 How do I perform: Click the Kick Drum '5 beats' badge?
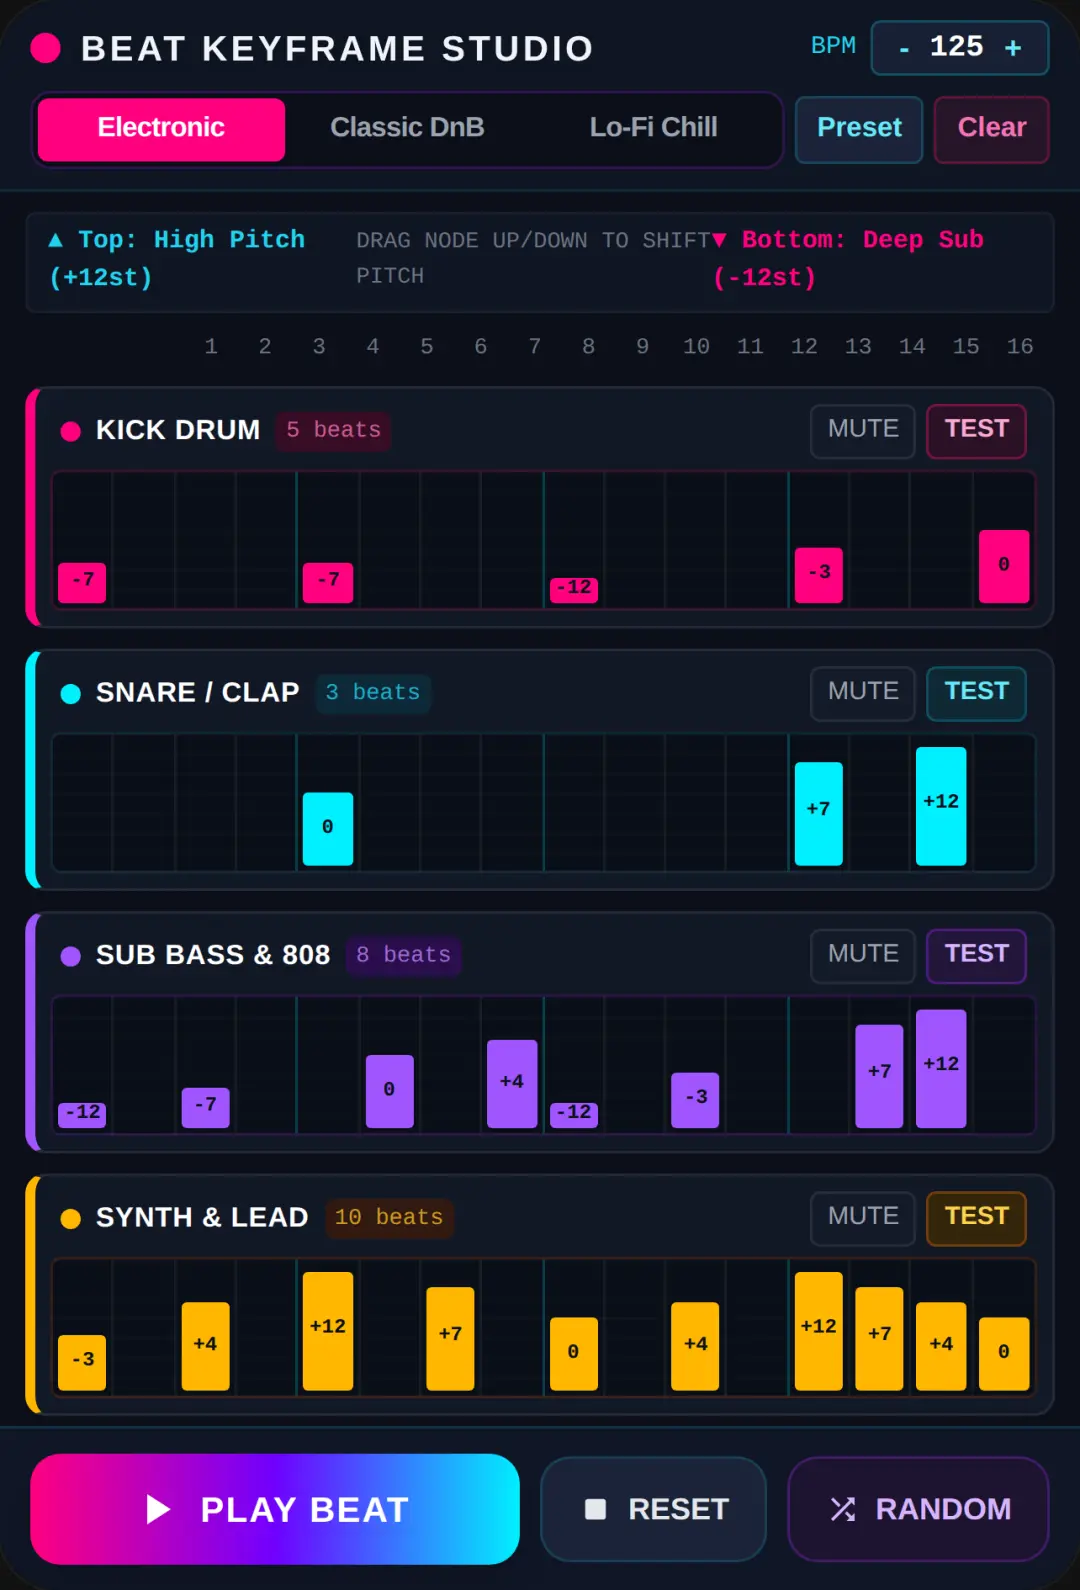333,430
